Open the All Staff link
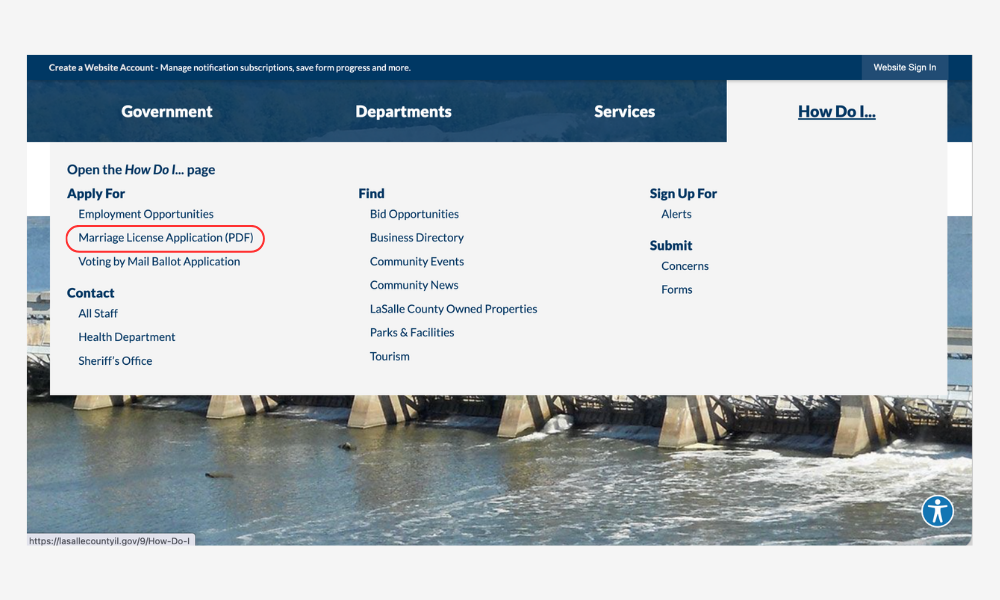1000x600 pixels. [98, 314]
